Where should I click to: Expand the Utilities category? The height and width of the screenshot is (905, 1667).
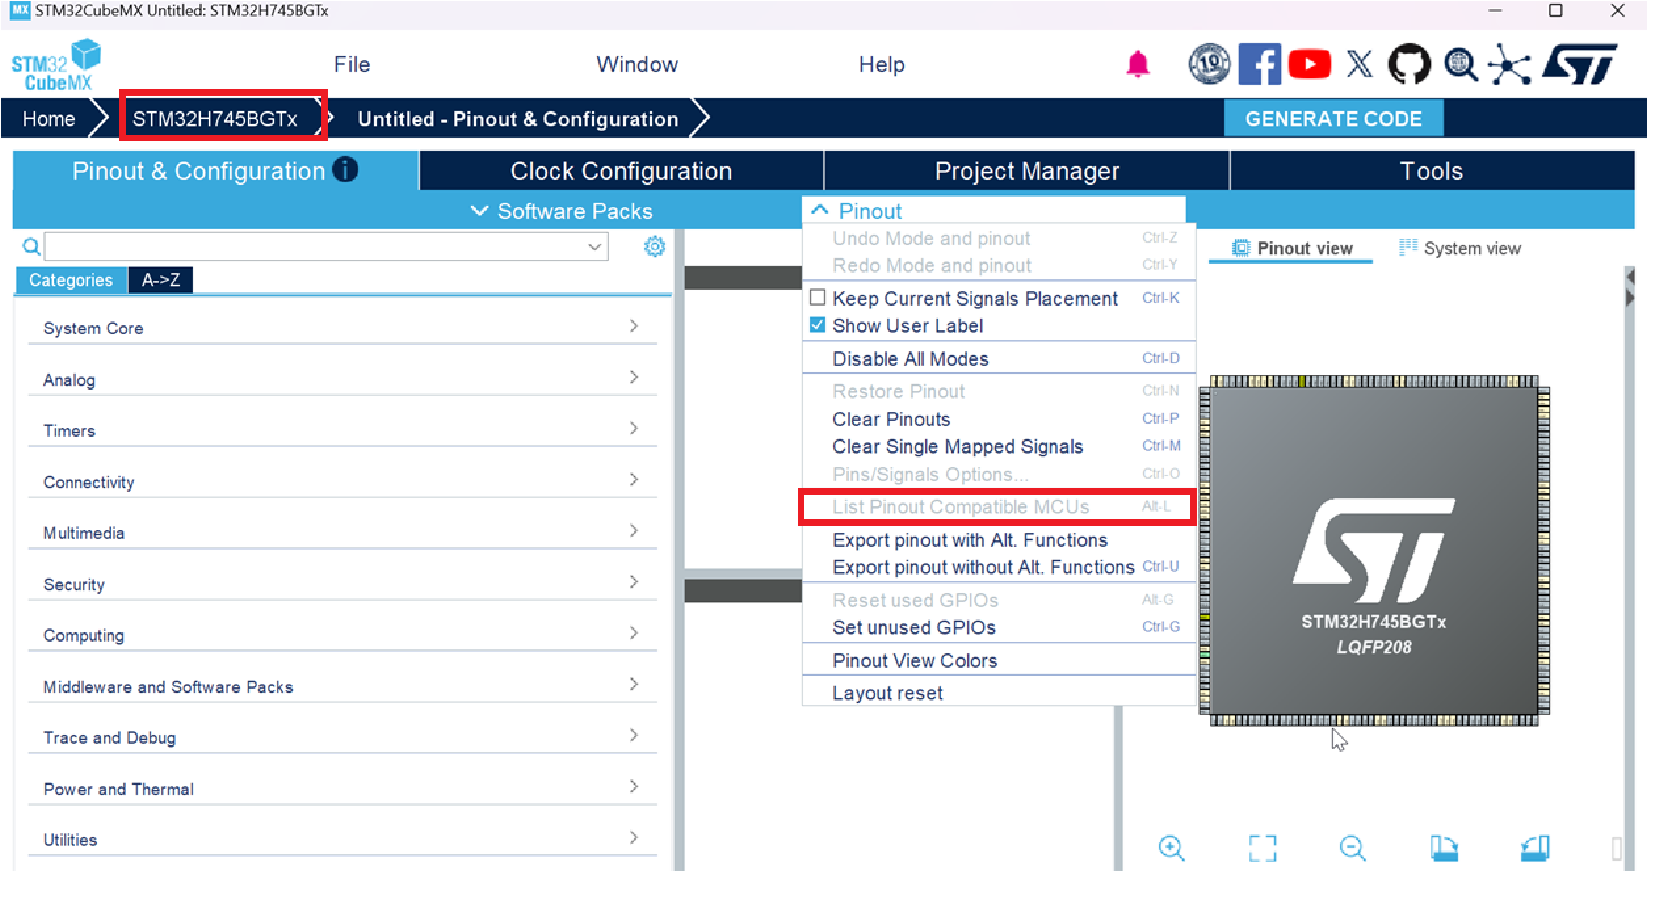tap(342, 839)
